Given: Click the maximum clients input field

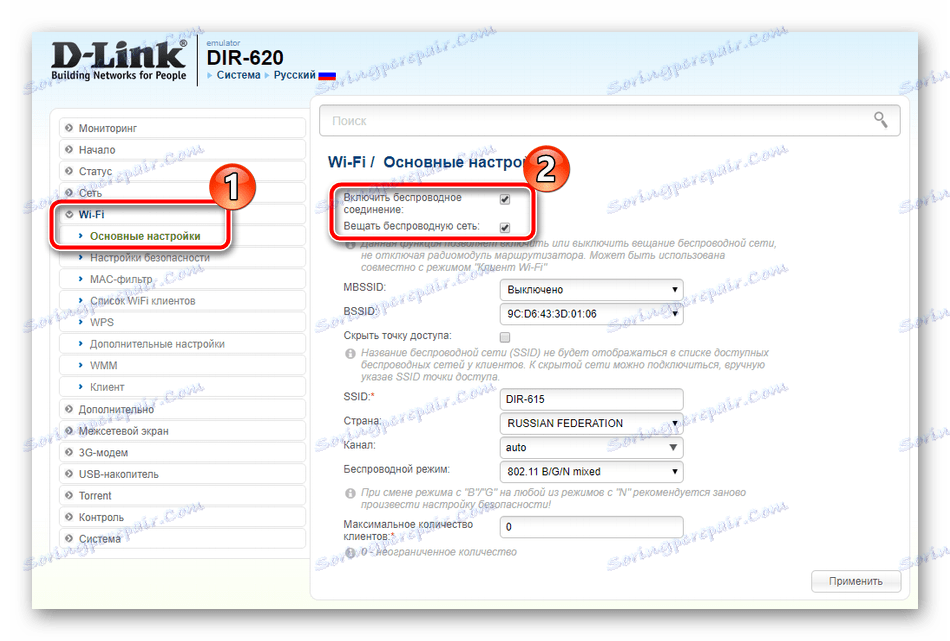Looking at the screenshot, I should [x=591, y=526].
